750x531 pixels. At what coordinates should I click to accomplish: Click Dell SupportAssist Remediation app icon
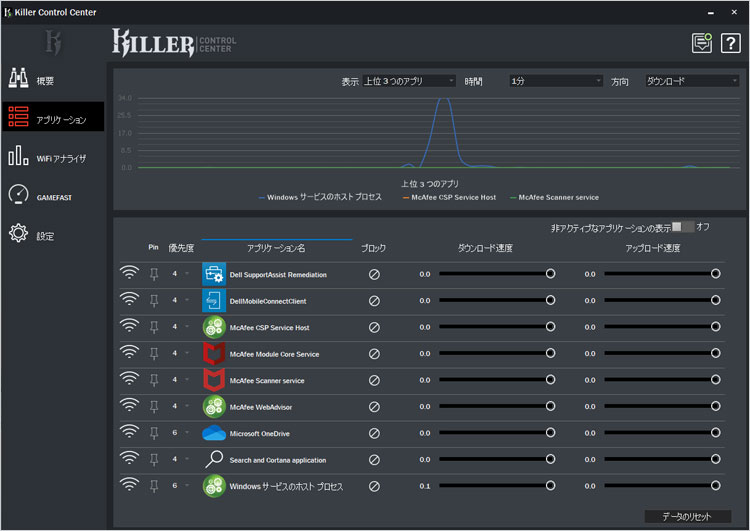tap(214, 274)
